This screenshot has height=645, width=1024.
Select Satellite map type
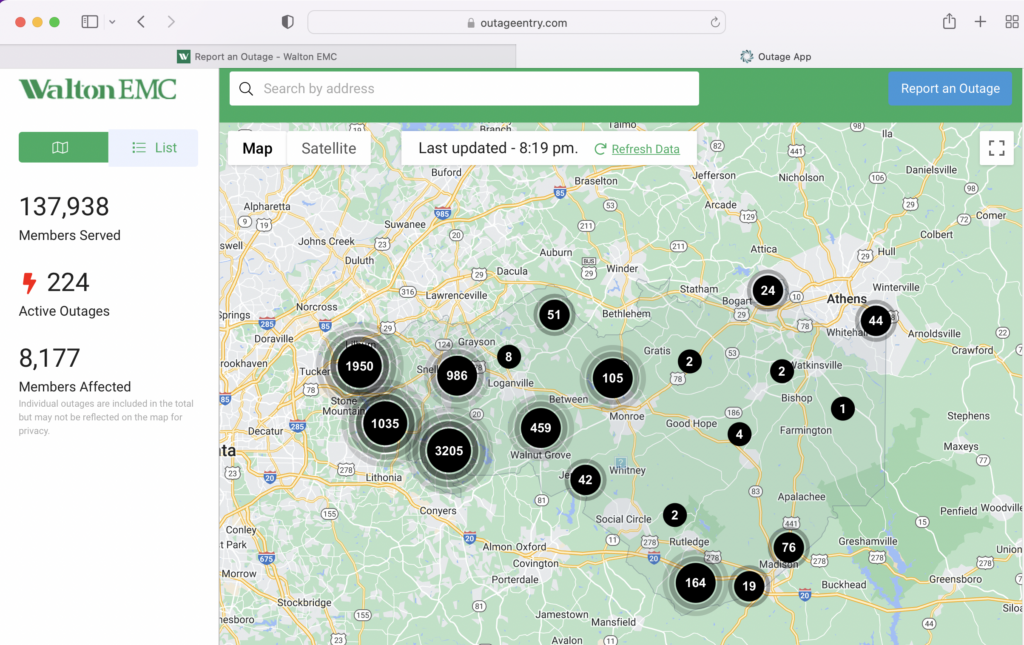[x=328, y=148]
